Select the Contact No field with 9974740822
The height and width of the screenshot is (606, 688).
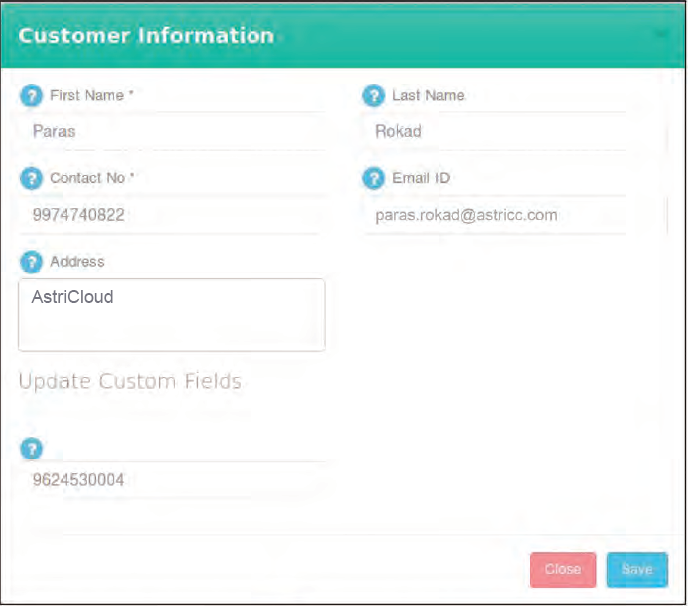tap(172, 215)
